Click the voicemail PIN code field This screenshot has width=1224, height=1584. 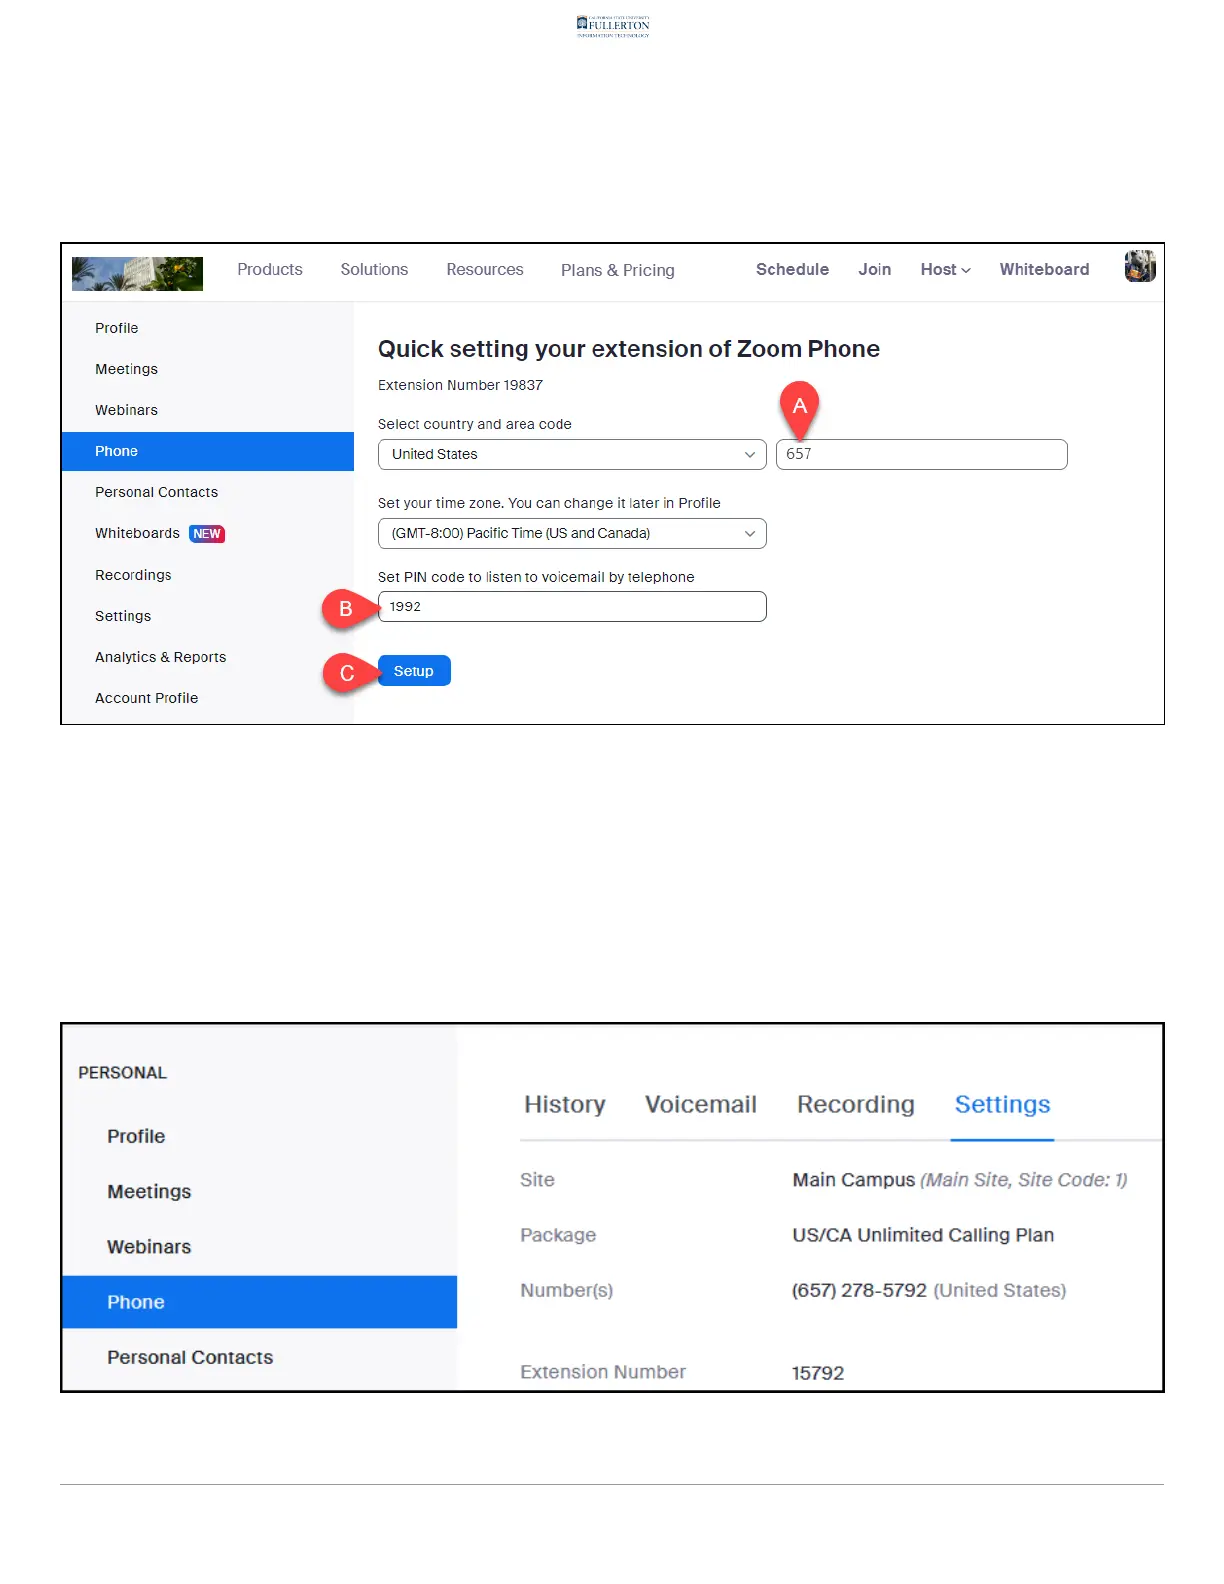pyautogui.click(x=572, y=607)
